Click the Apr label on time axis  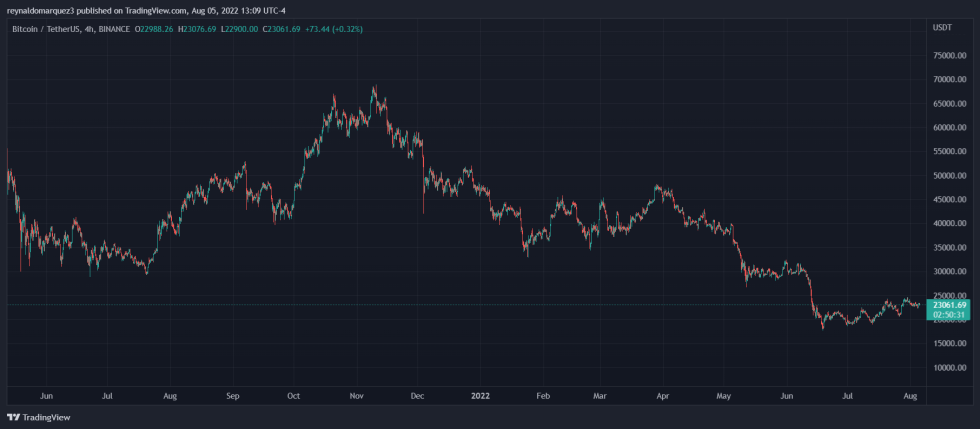pyautogui.click(x=661, y=395)
